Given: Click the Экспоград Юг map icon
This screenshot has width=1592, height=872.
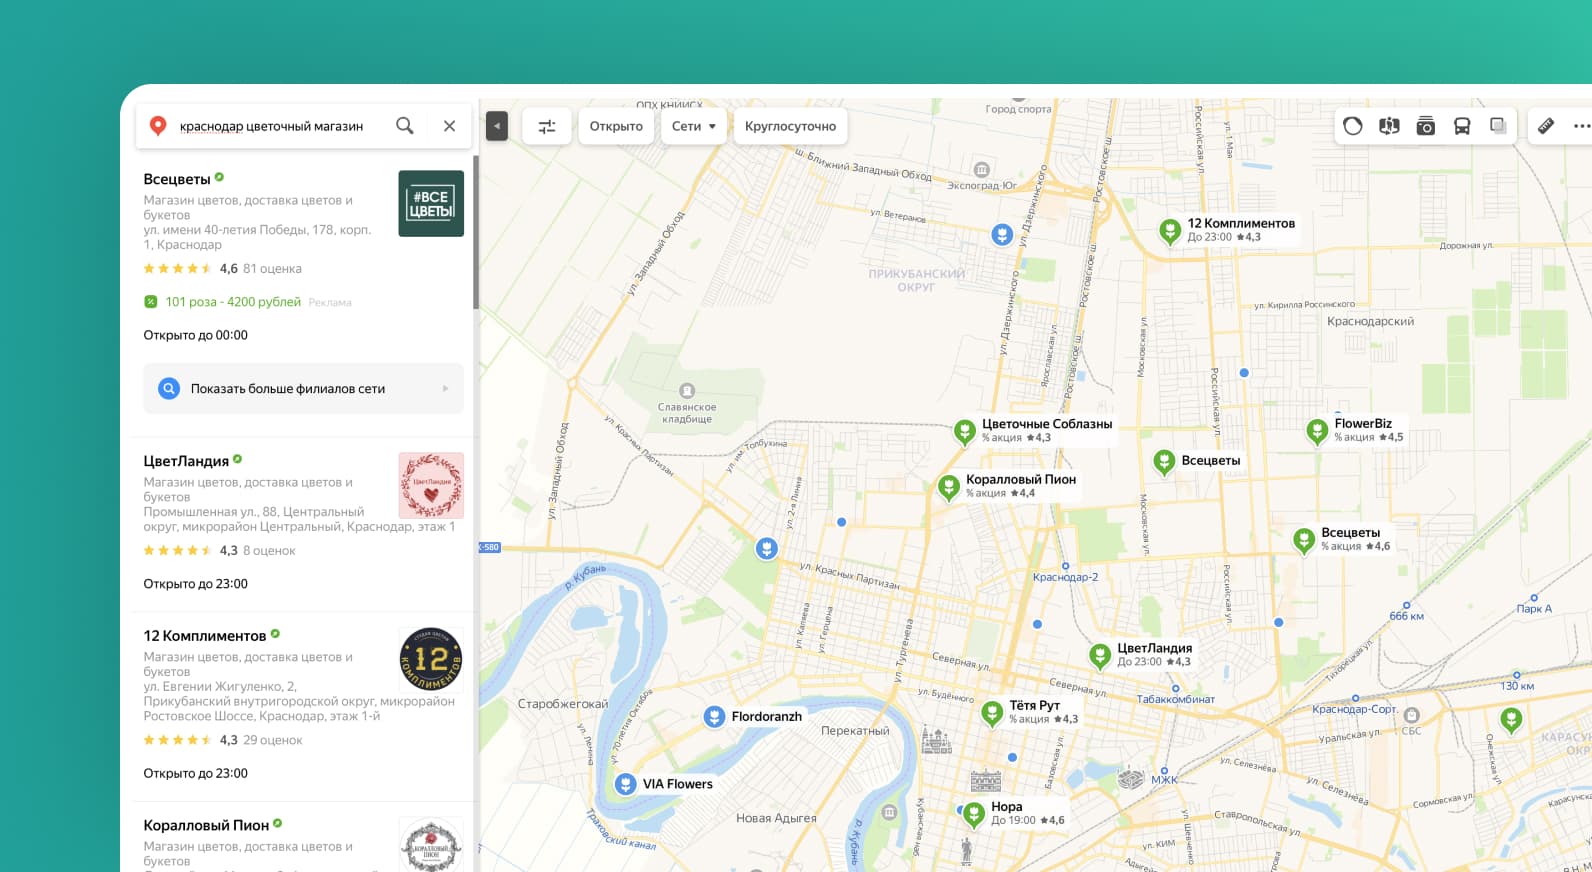Looking at the screenshot, I should tap(982, 170).
